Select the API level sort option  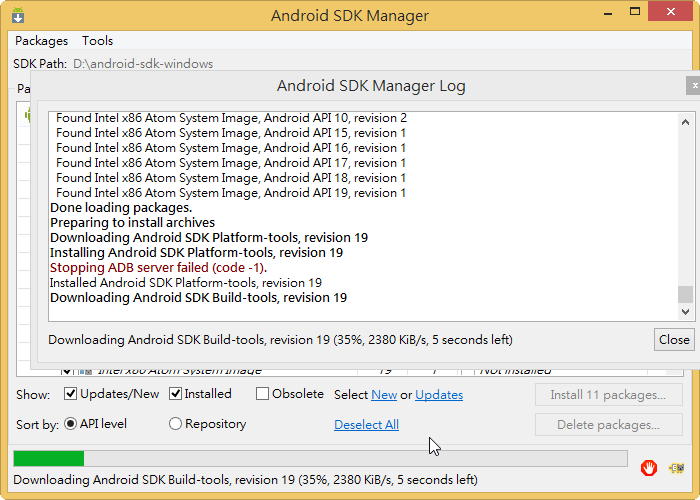coord(71,424)
